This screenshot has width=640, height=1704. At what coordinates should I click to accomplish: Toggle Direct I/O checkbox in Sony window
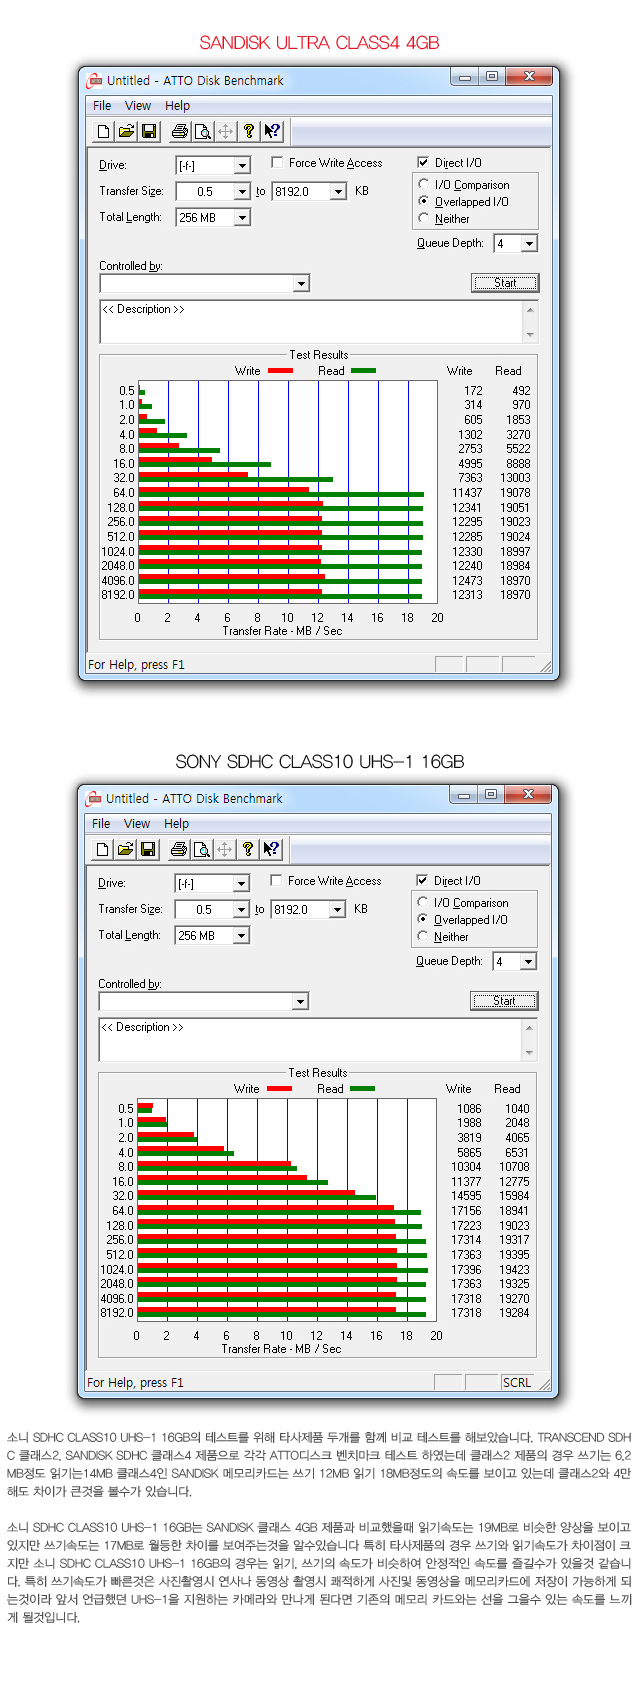(x=422, y=880)
